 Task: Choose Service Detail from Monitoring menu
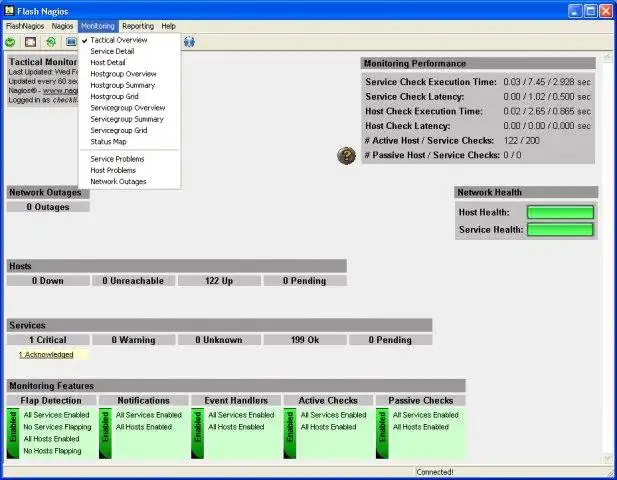(129, 52)
